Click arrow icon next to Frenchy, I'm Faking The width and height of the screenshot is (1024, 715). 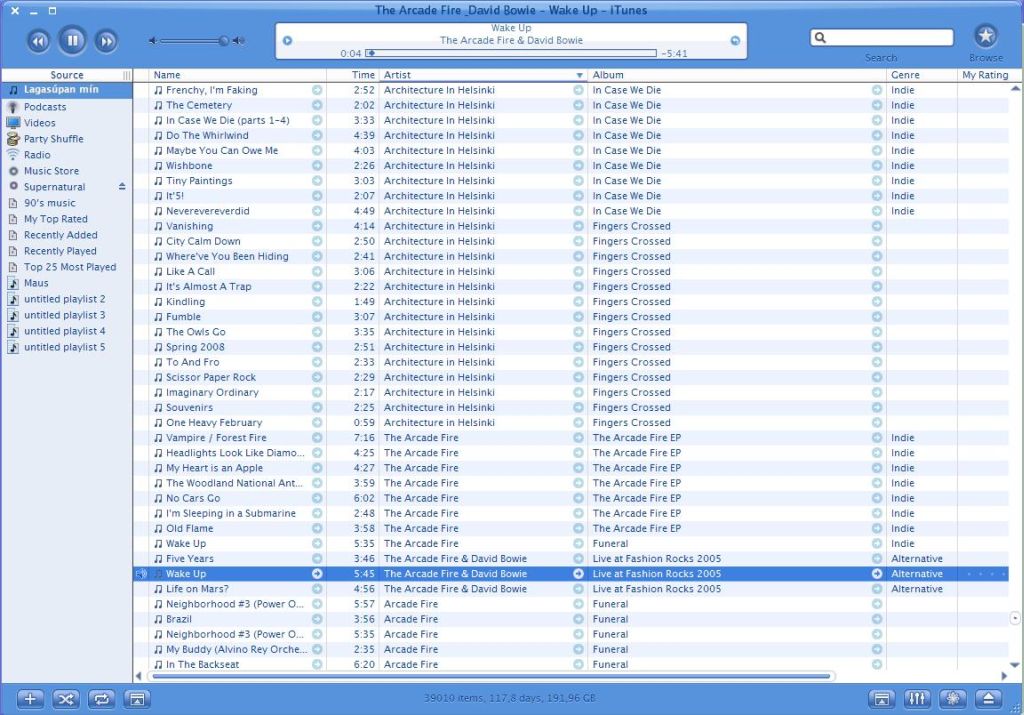pyautogui.click(x=317, y=90)
